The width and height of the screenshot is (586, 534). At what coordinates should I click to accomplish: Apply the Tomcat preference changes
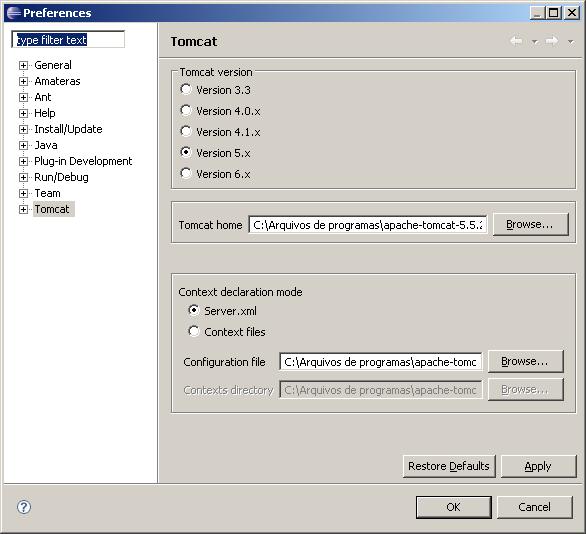[x=538, y=466]
